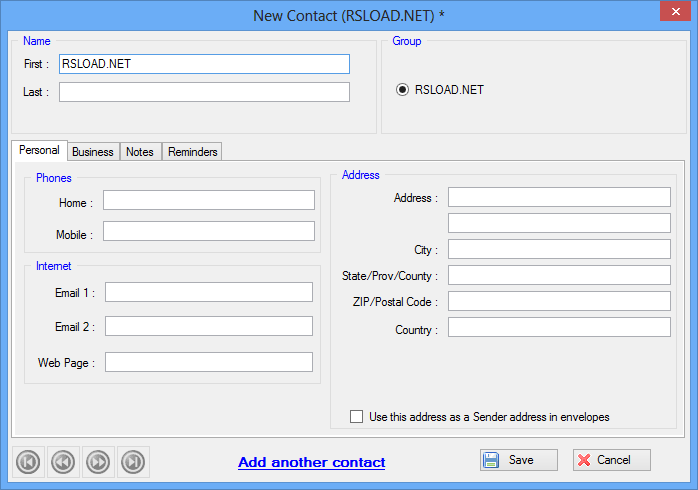Click the Web Page field
698x490 pixels.
click(209, 362)
